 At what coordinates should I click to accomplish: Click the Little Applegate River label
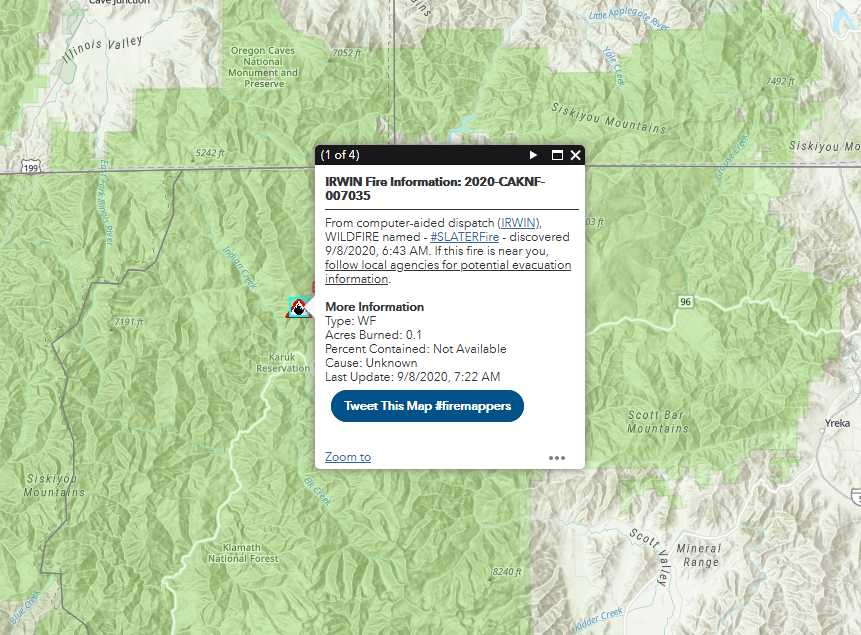click(x=629, y=18)
